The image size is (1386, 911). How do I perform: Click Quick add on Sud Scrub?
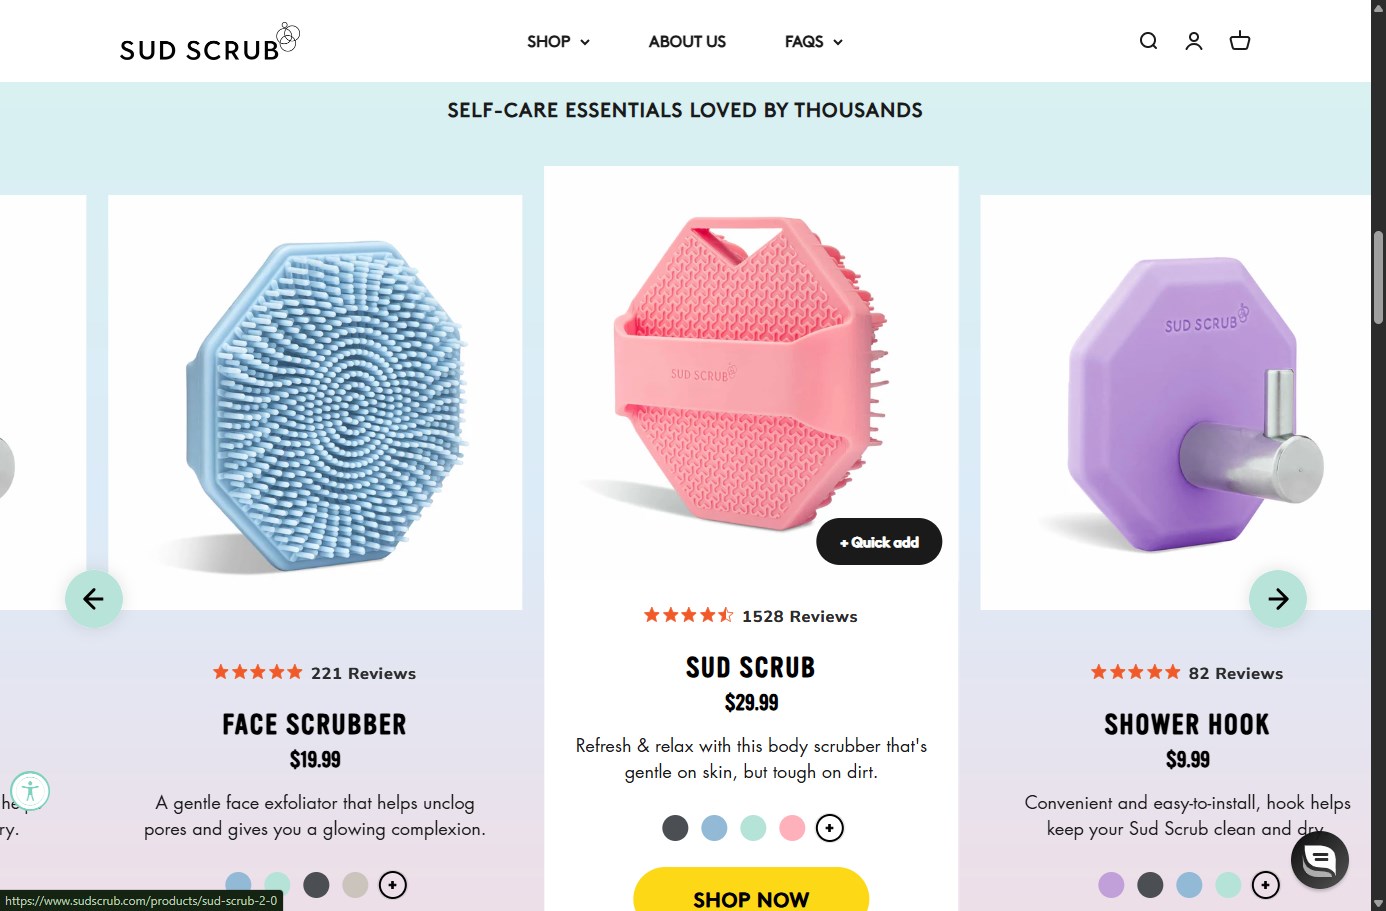[x=879, y=542]
